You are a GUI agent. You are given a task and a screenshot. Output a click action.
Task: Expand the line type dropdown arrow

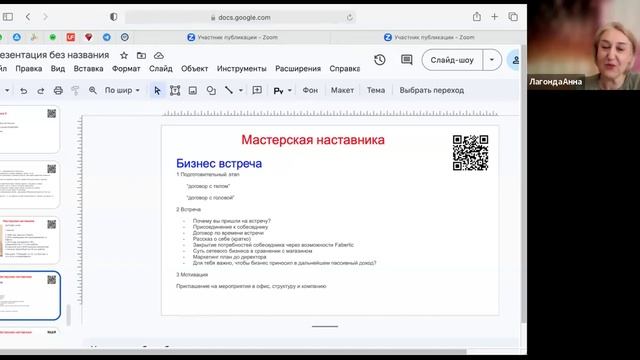click(x=241, y=91)
